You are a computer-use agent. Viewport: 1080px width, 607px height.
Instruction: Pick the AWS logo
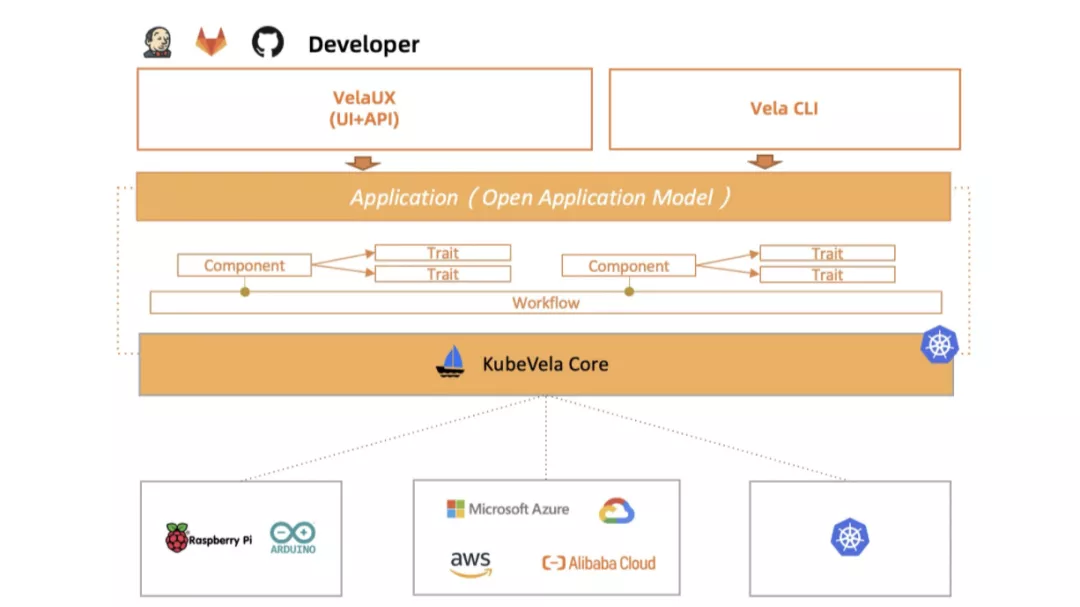(470, 564)
